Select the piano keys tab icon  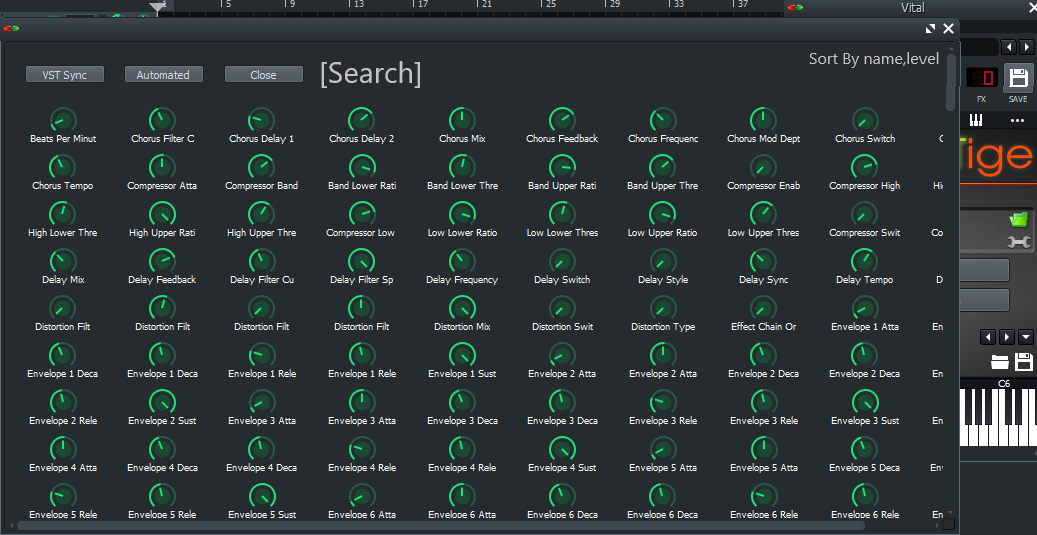click(x=977, y=121)
